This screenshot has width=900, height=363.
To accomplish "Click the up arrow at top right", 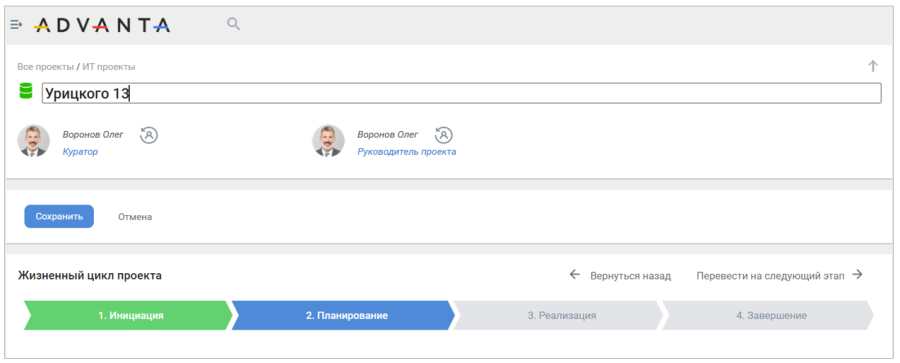I will pyautogui.click(x=872, y=66).
